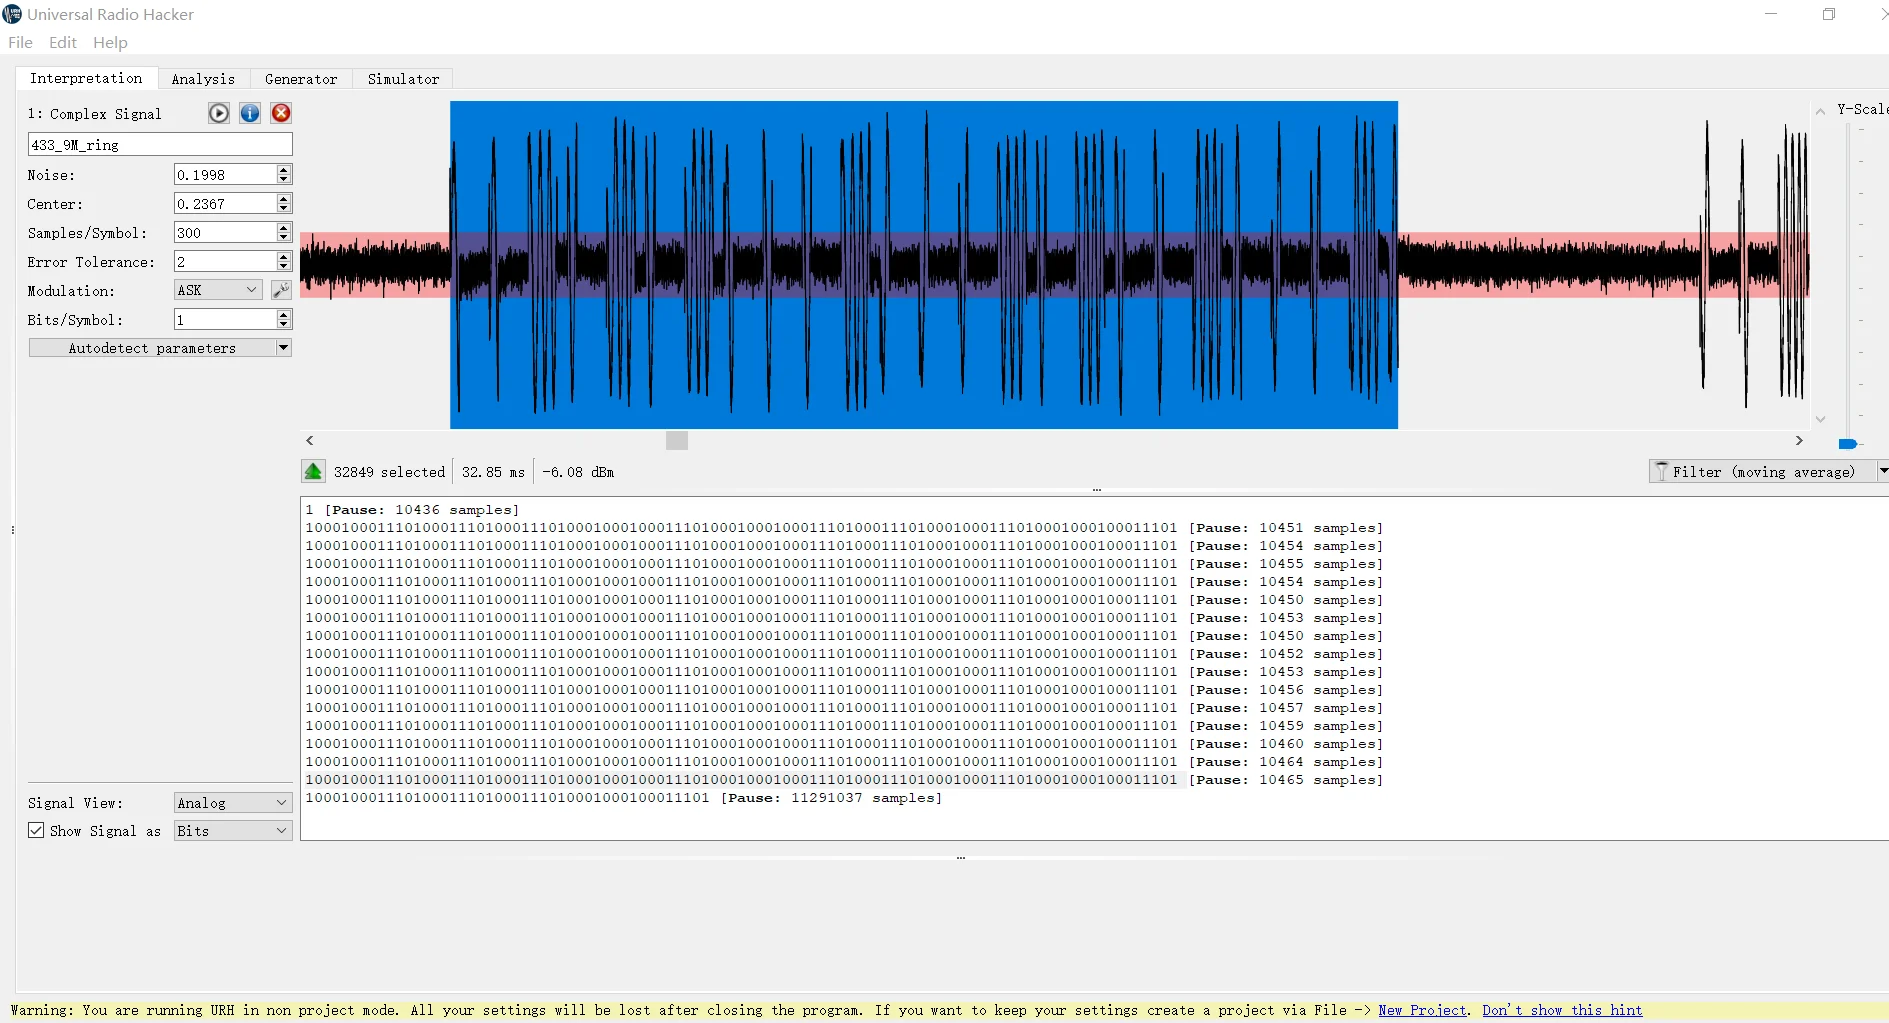Expand the Autodetect parameters dropdown arrow
Screen dimensions: 1889x1023
click(284, 348)
